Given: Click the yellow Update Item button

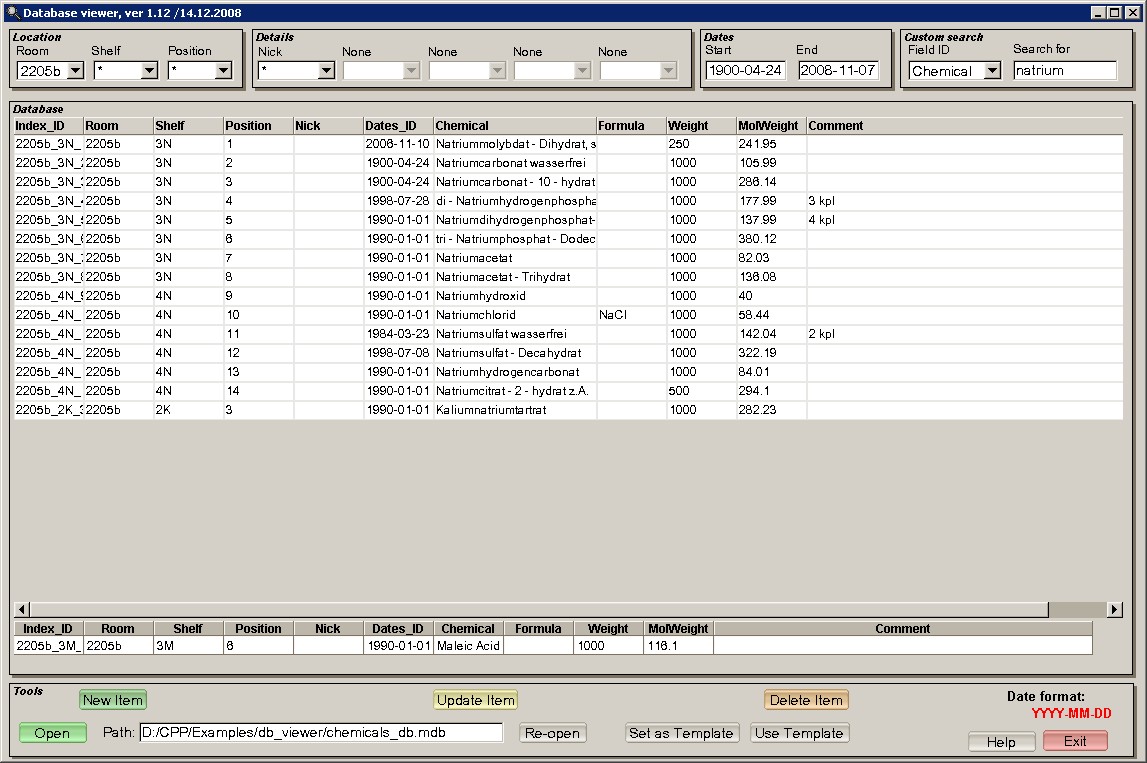Looking at the screenshot, I should coord(475,700).
